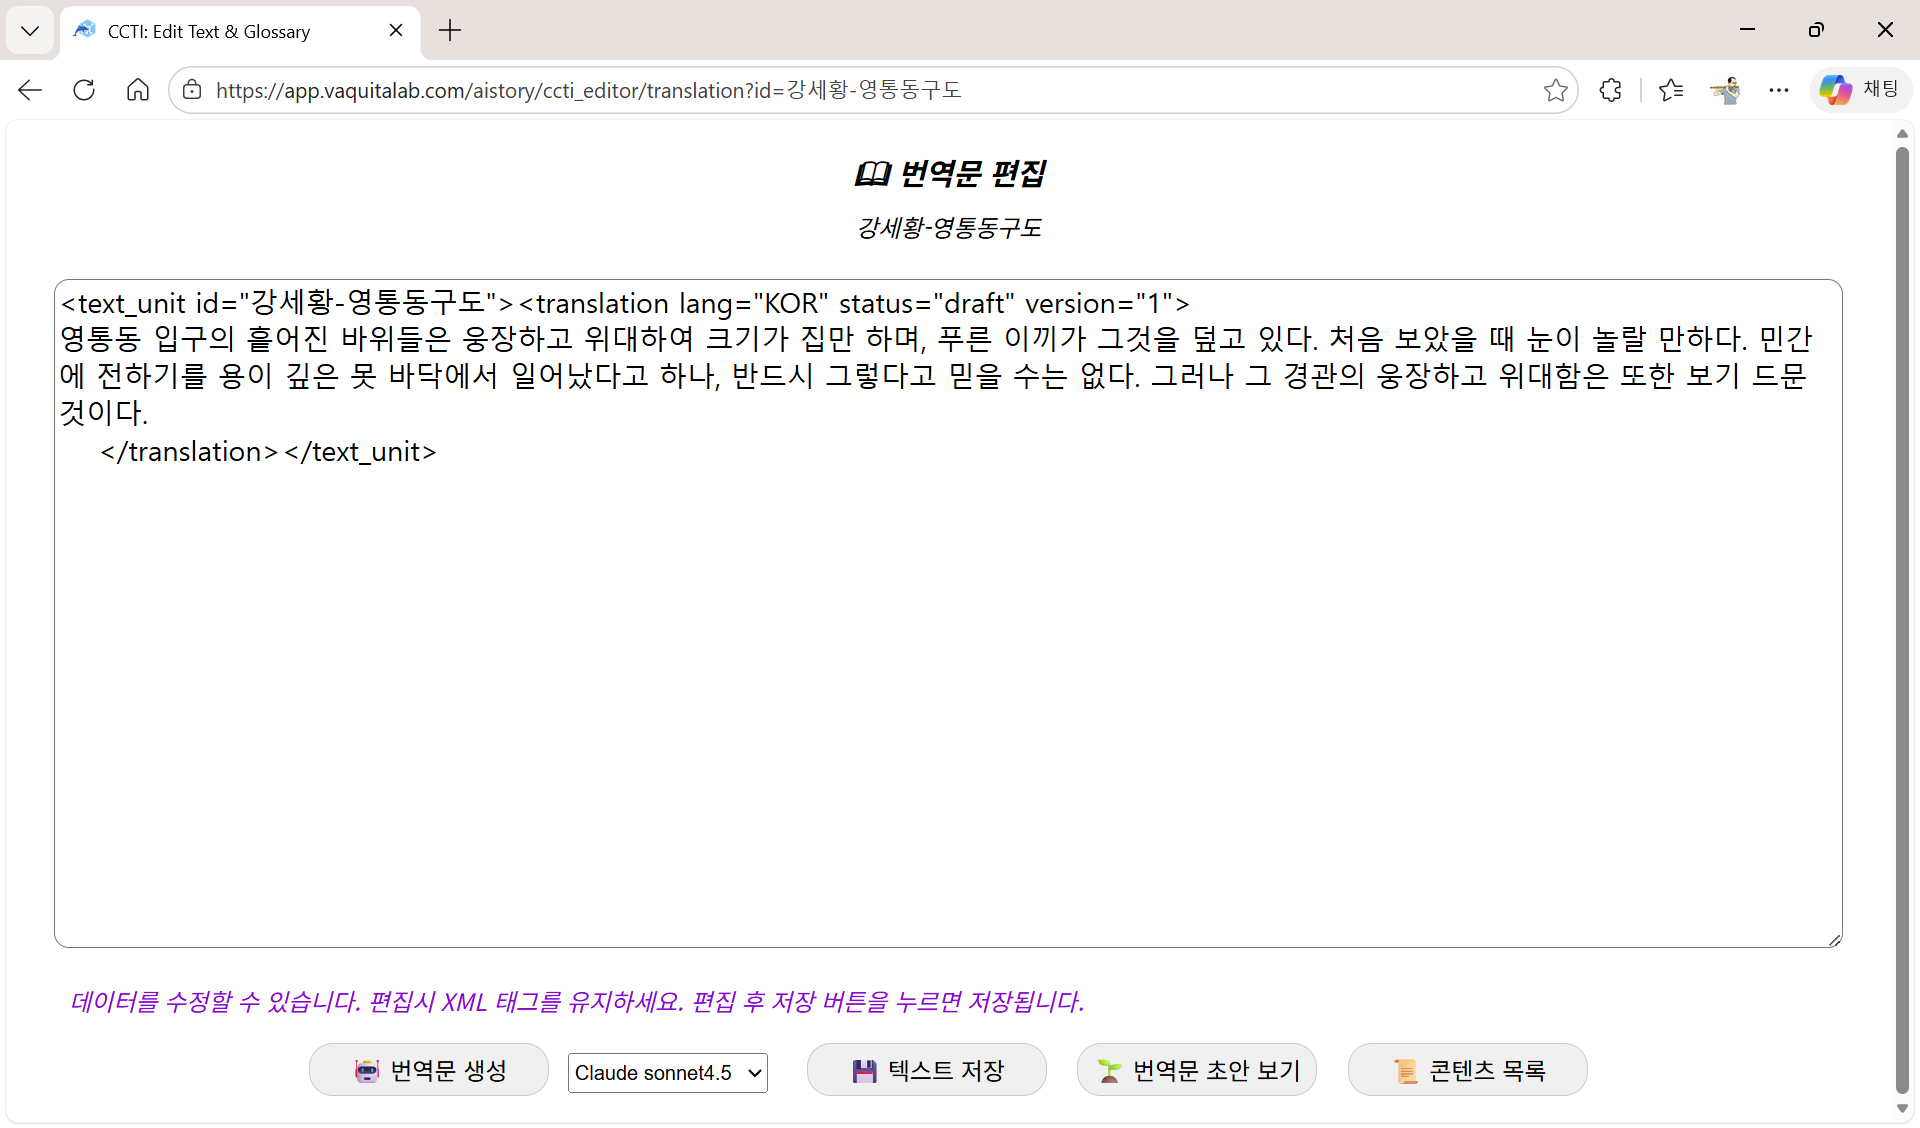Viewport: 1920px width, 1128px height.
Task: Open a new browser tab
Action: (450, 31)
